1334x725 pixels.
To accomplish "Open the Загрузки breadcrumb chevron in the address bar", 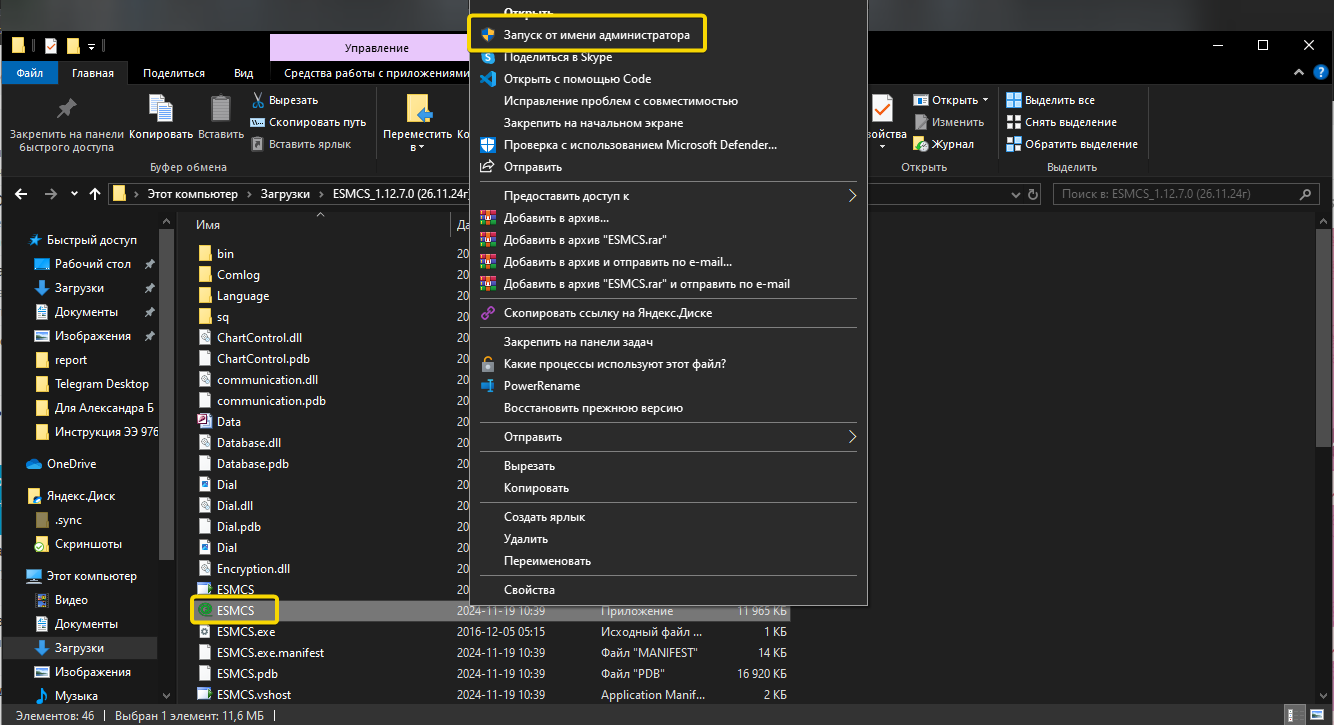I will (321, 194).
